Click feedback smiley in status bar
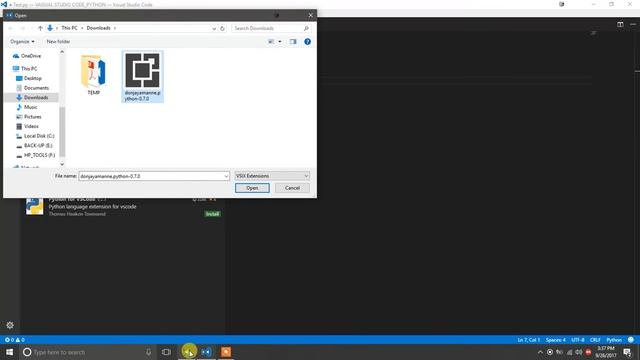Screen dimensions: 640x360 631,340
